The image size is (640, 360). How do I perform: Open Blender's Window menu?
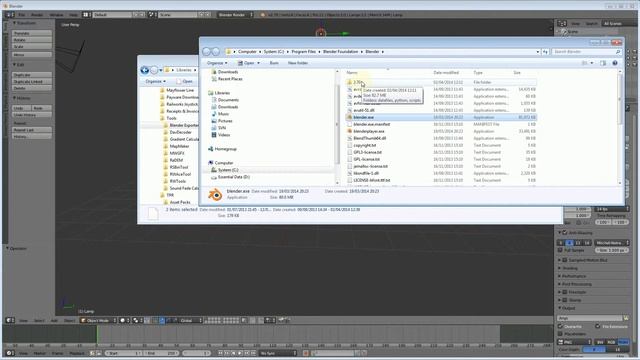tap(56, 15)
